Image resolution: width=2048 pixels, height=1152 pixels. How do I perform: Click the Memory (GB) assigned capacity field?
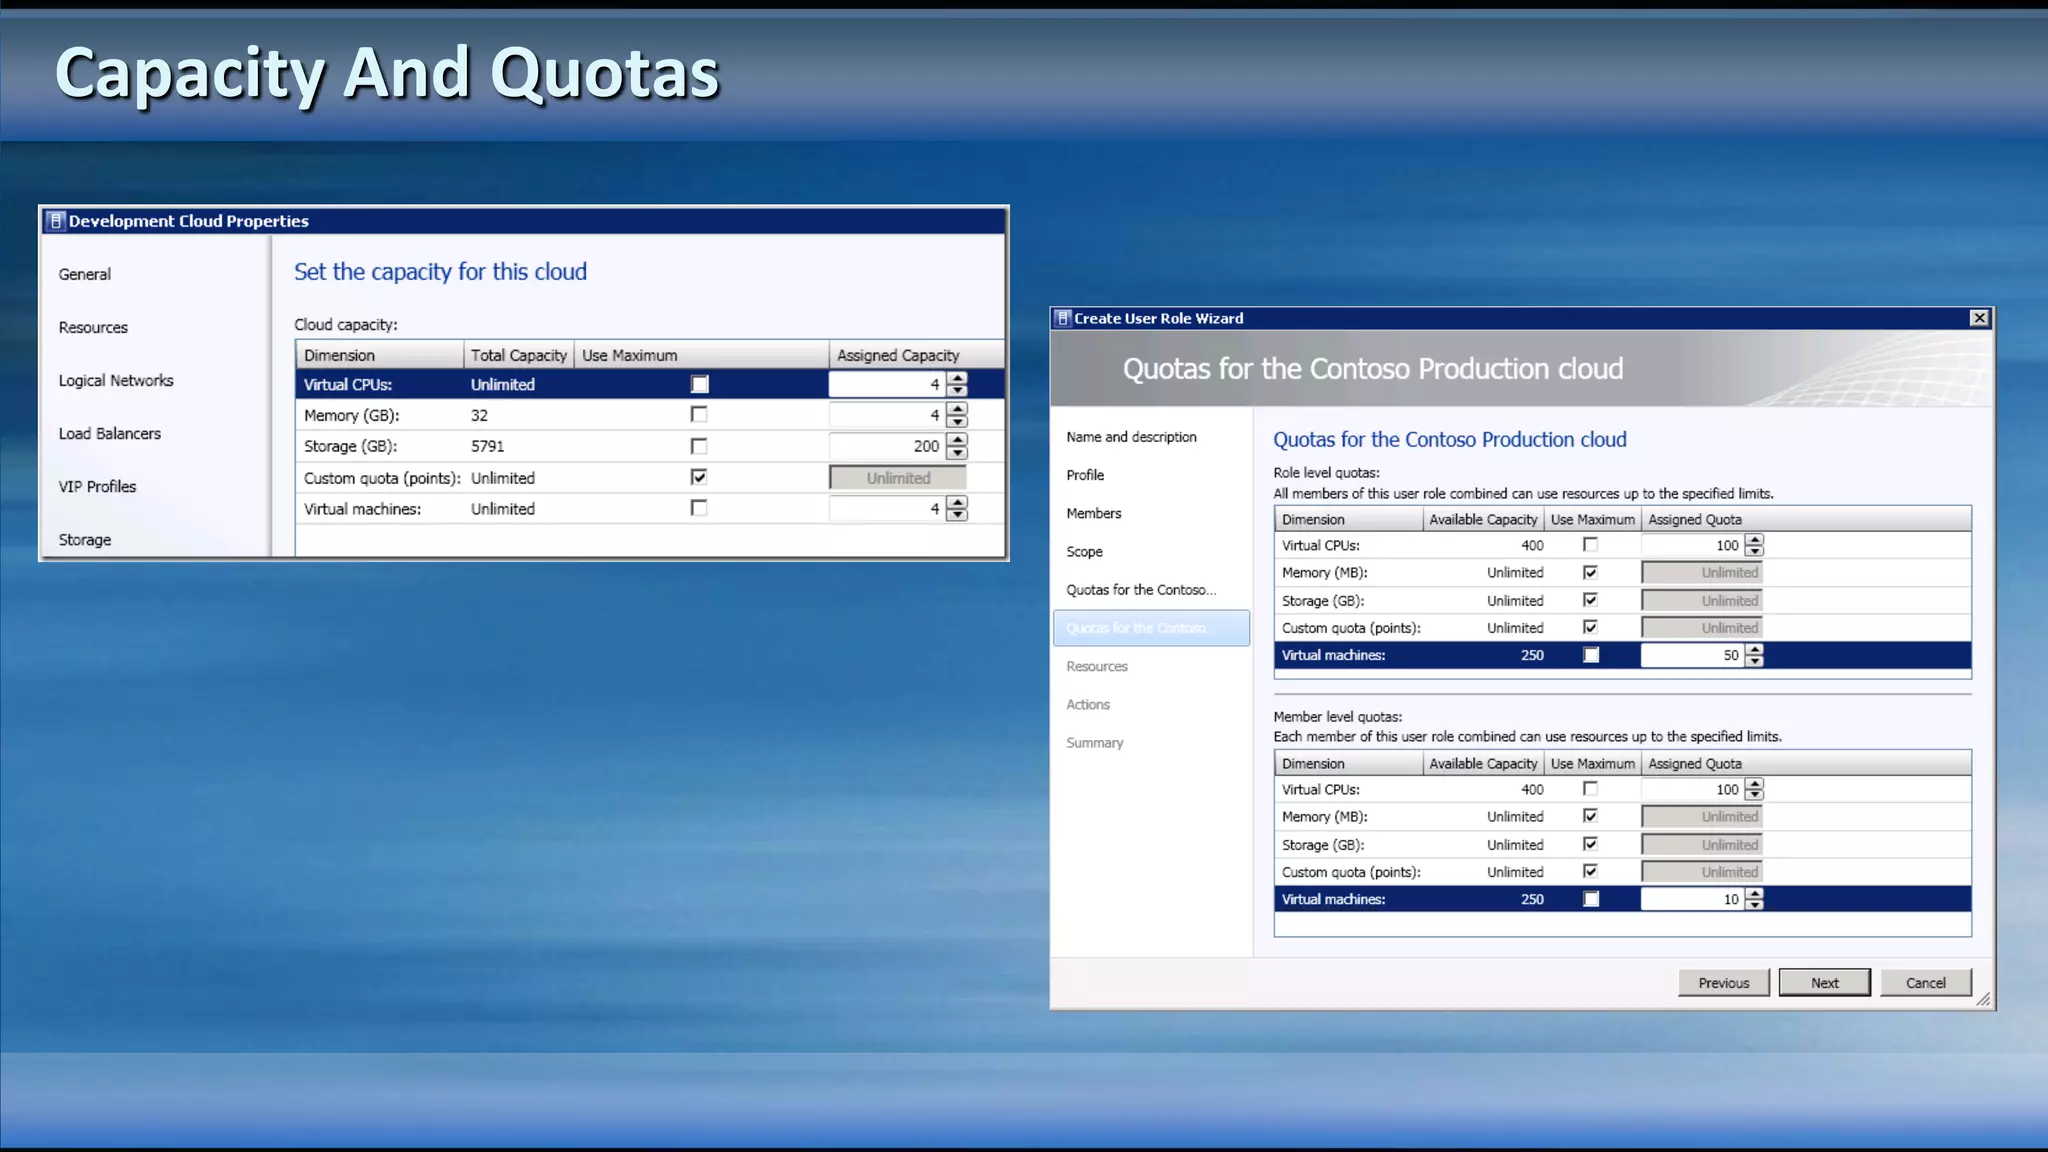click(x=887, y=415)
